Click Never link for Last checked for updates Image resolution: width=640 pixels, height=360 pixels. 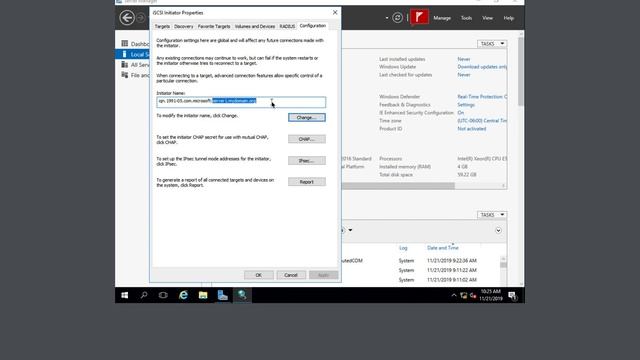[x=464, y=75]
